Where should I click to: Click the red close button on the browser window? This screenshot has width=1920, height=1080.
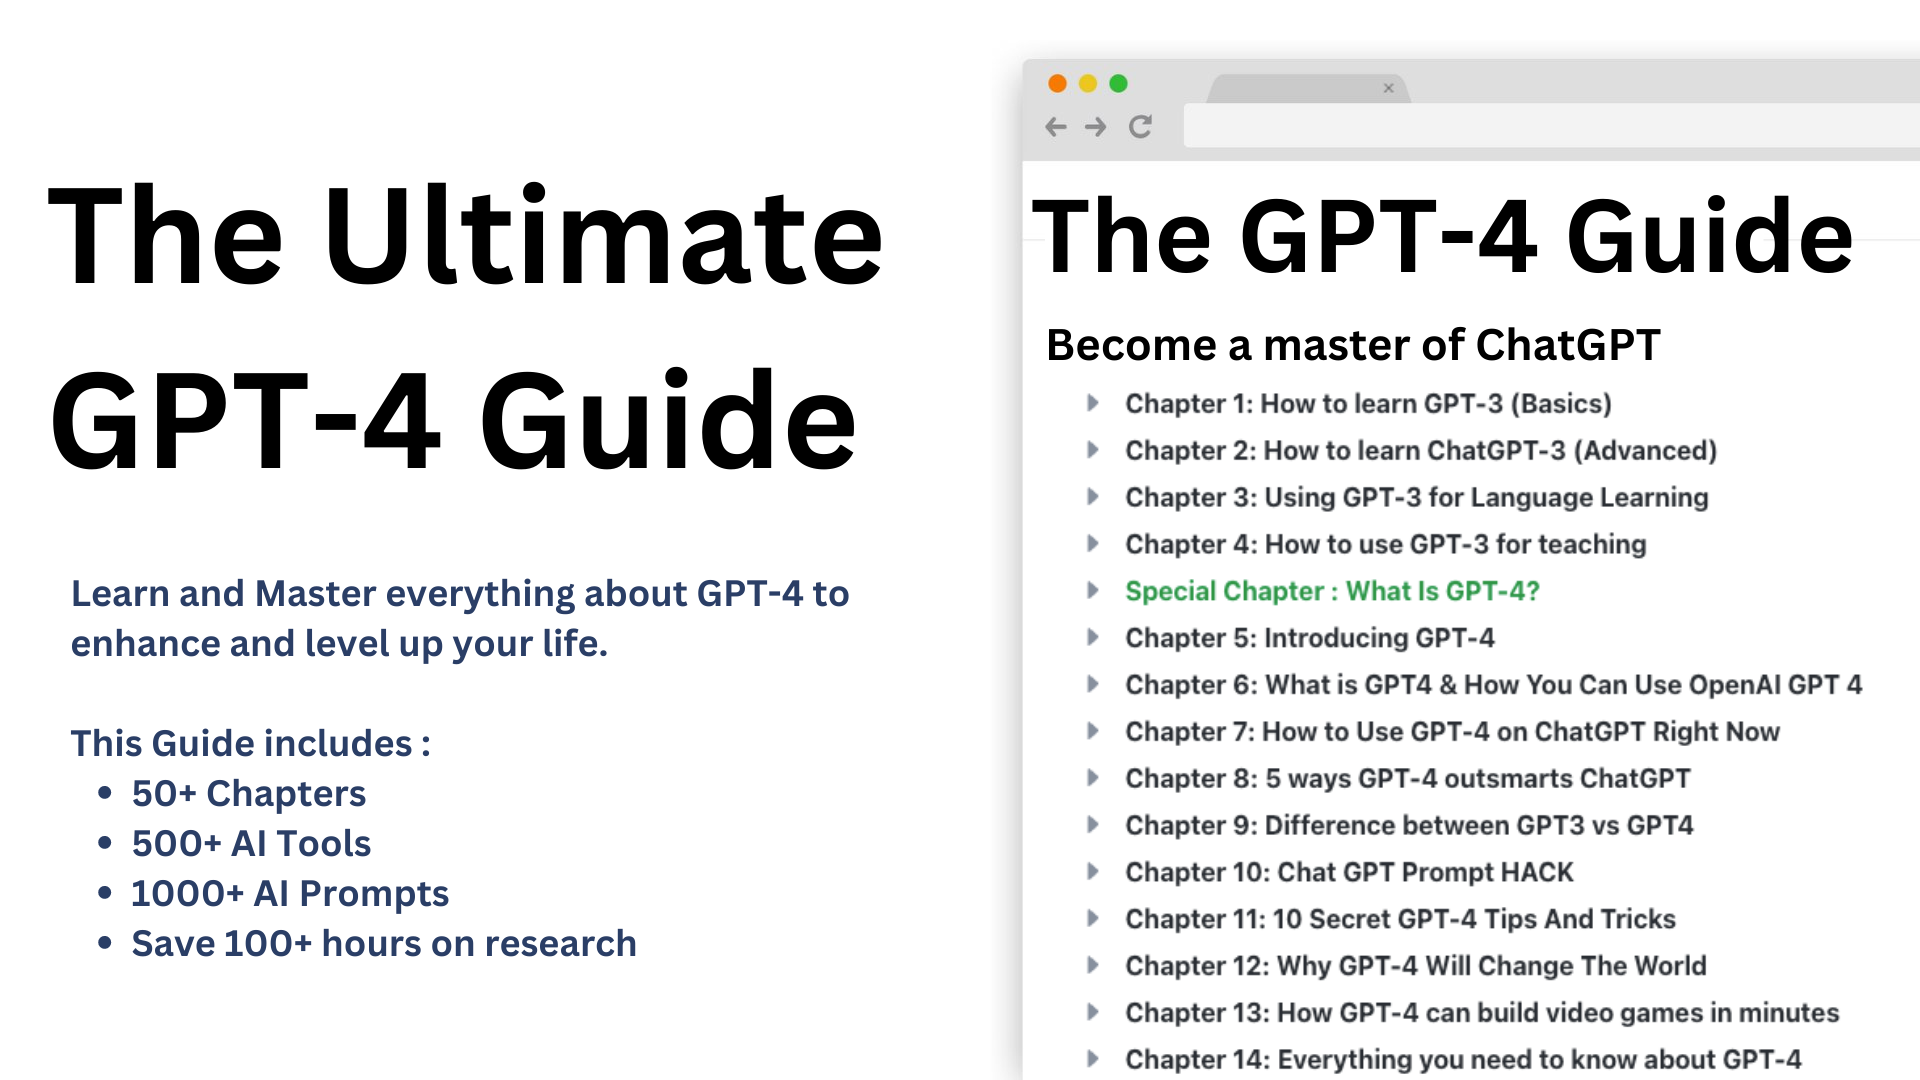[x=1057, y=84]
